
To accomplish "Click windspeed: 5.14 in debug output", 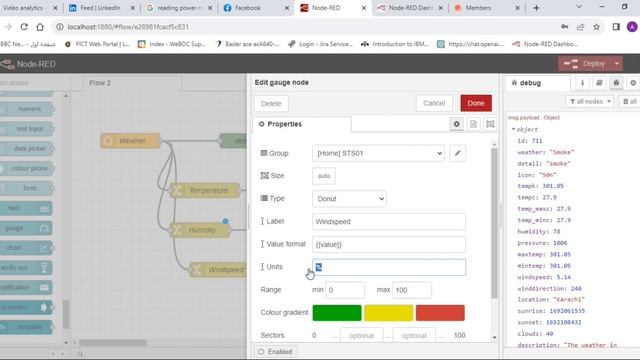I will point(544,277).
